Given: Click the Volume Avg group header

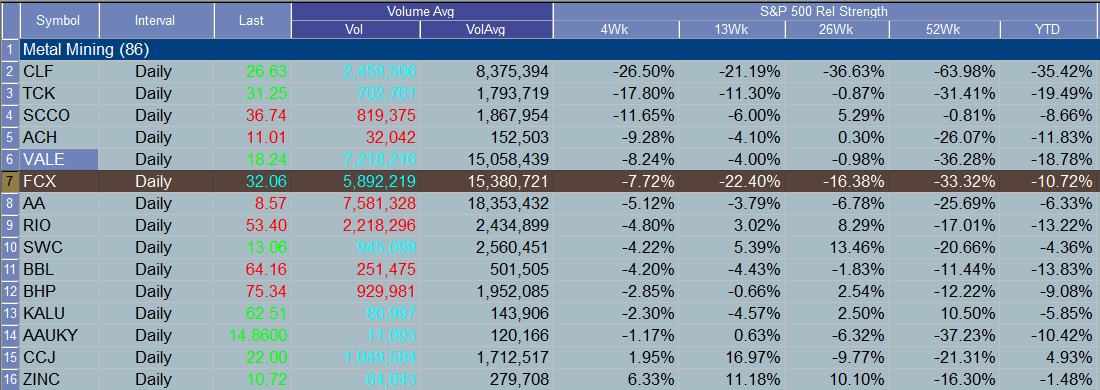Looking at the screenshot, I should pyautogui.click(x=422, y=11).
